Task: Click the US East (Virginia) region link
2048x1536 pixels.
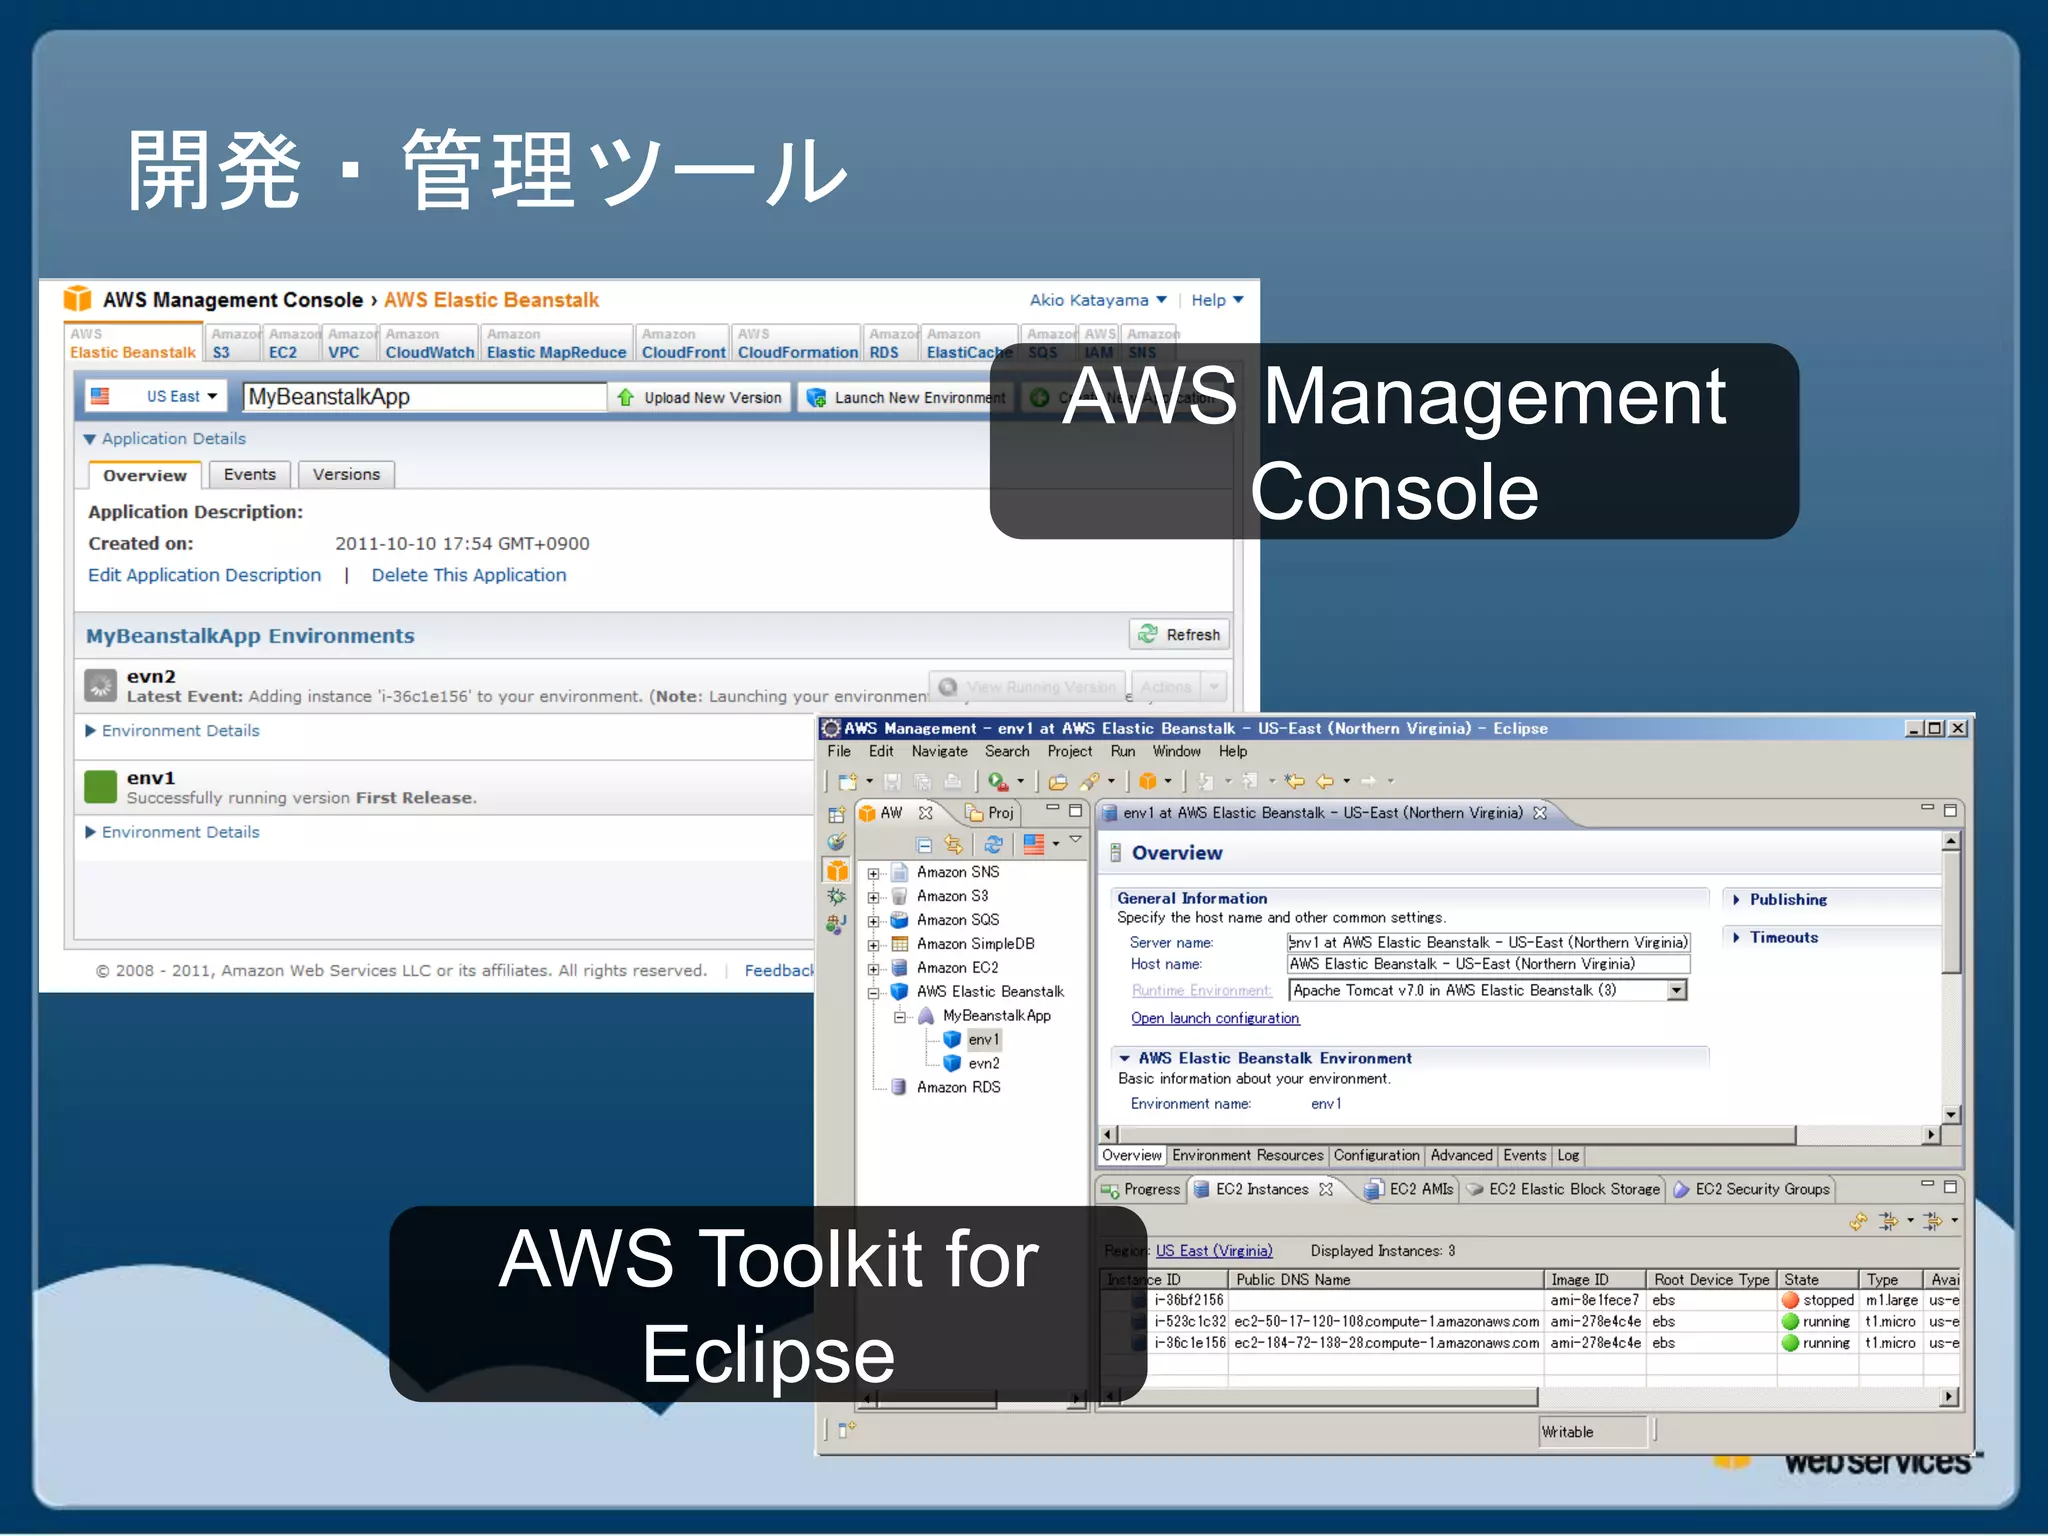Action: 1214,1251
